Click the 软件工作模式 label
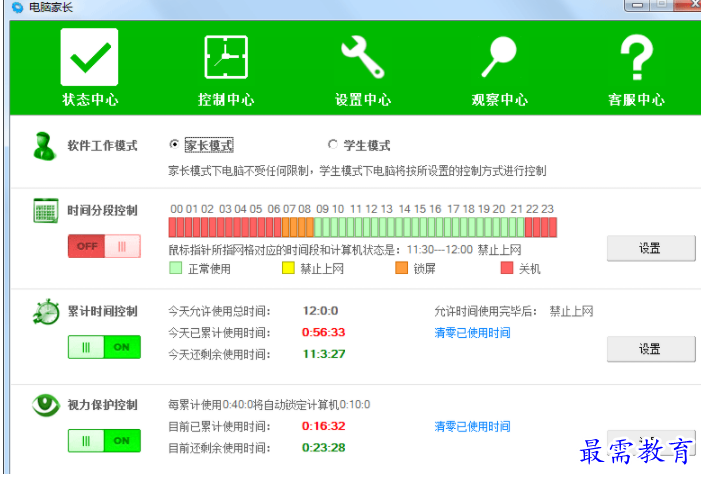This screenshot has height=483, width=701. pyautogui.click(x=102, y=146)
